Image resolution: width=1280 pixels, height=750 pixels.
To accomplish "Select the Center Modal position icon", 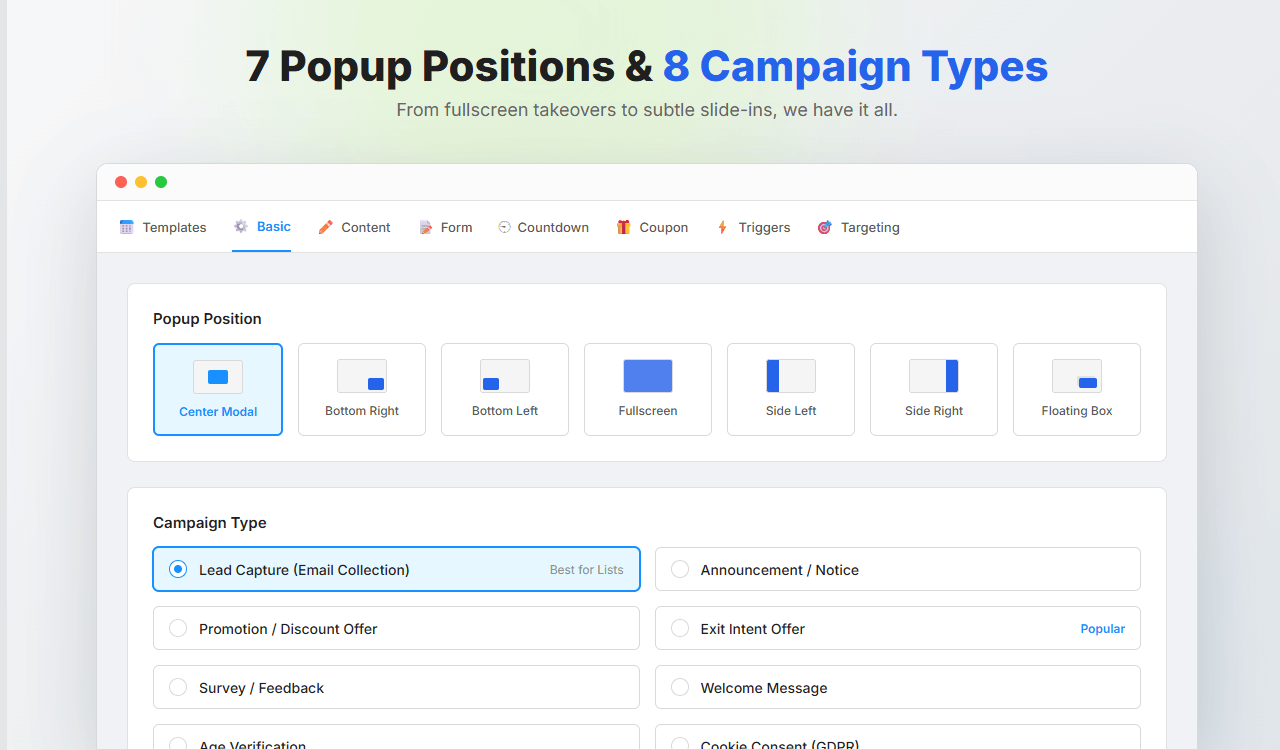I will coord(218,377).
